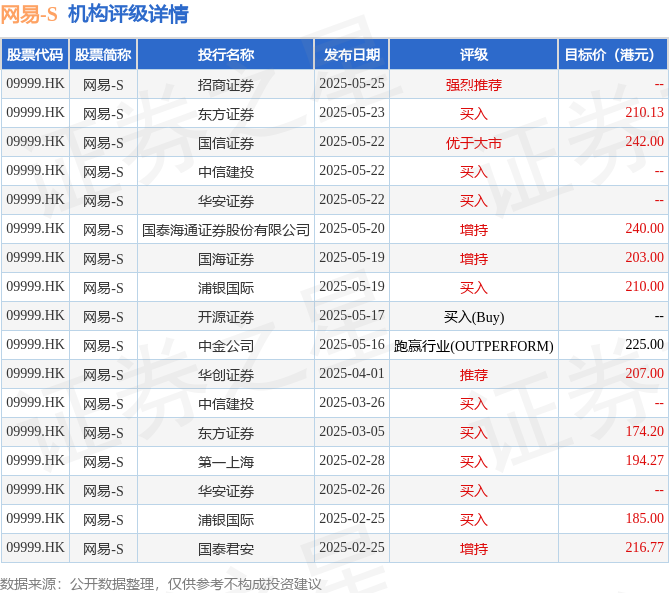Select the 国信证券 cell
The height and width of the screenshot is (593, 669).
[226, 143]
